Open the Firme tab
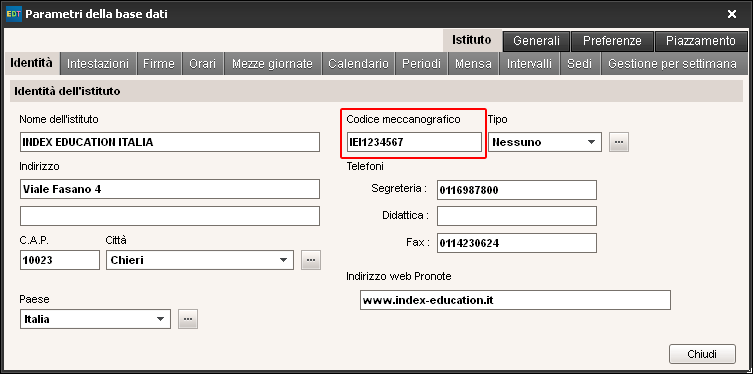 pyautogui.click(x=159, y=64)
